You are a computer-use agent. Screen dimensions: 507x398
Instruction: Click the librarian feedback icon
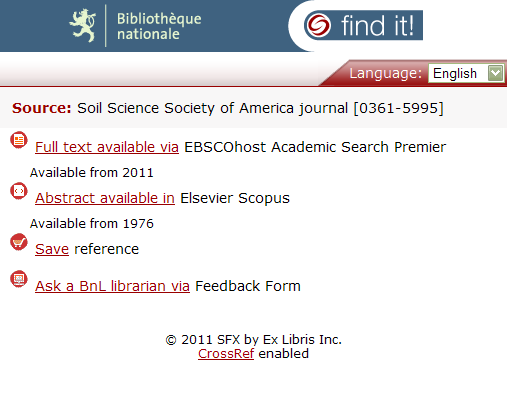pyautogui.click(x=19, y=279)
